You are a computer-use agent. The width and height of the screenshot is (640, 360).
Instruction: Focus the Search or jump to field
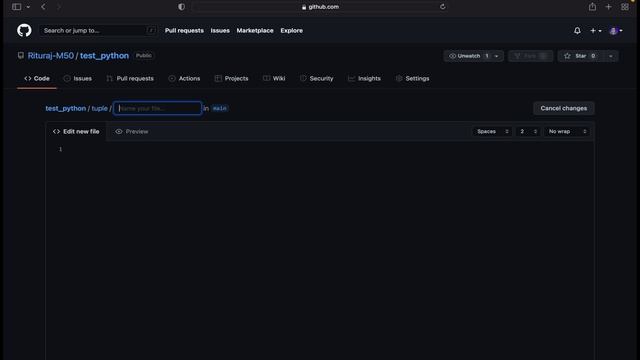tap(98, 31)
